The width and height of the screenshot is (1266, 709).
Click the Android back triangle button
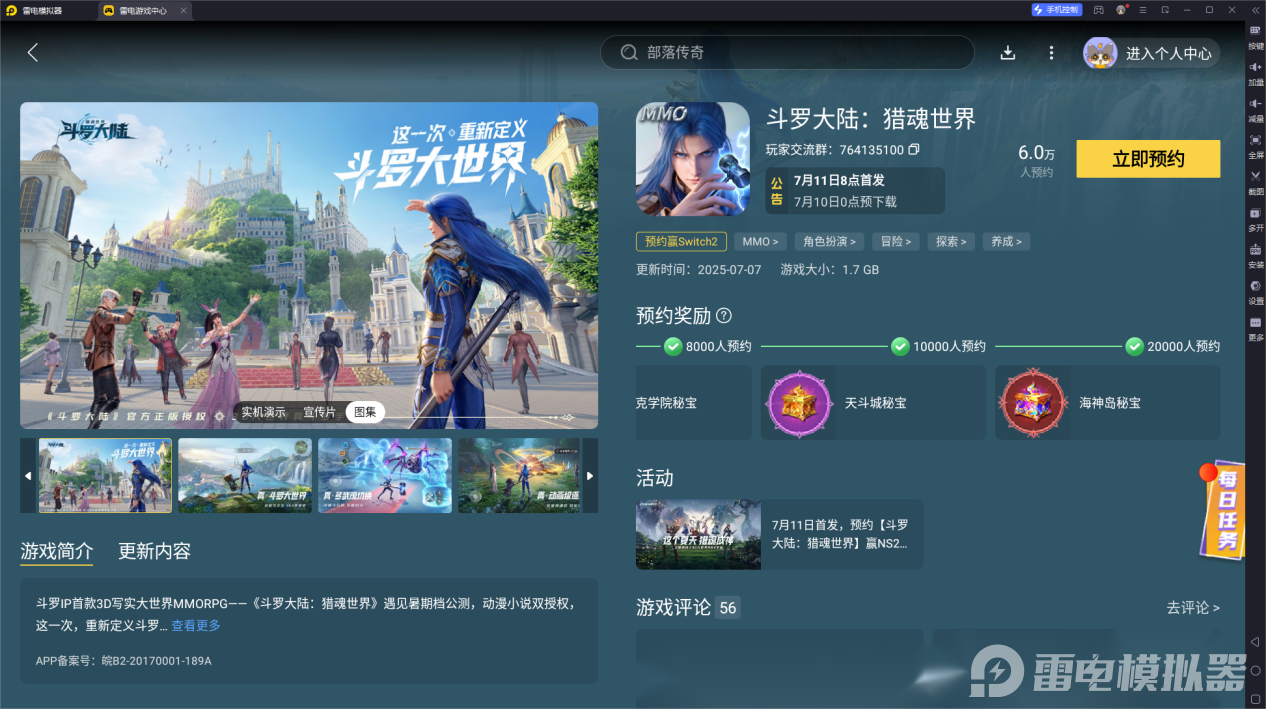click(x=1255, y=641)
